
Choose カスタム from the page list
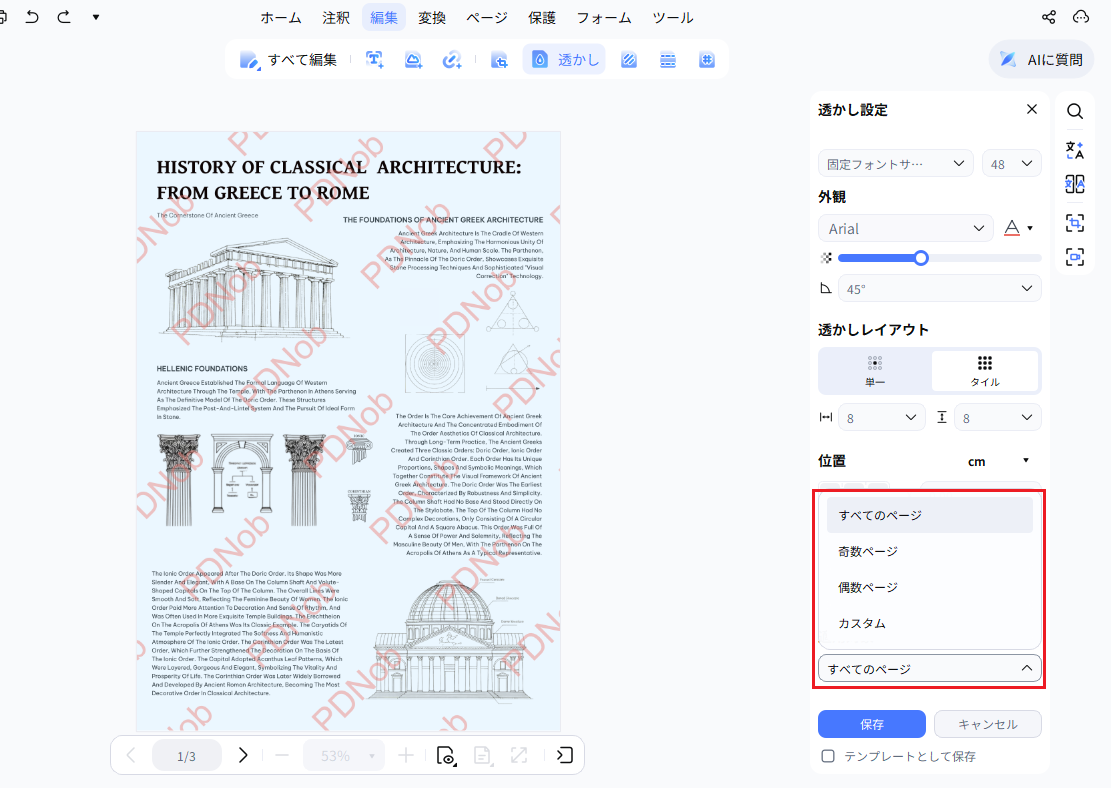pos(930,624)
